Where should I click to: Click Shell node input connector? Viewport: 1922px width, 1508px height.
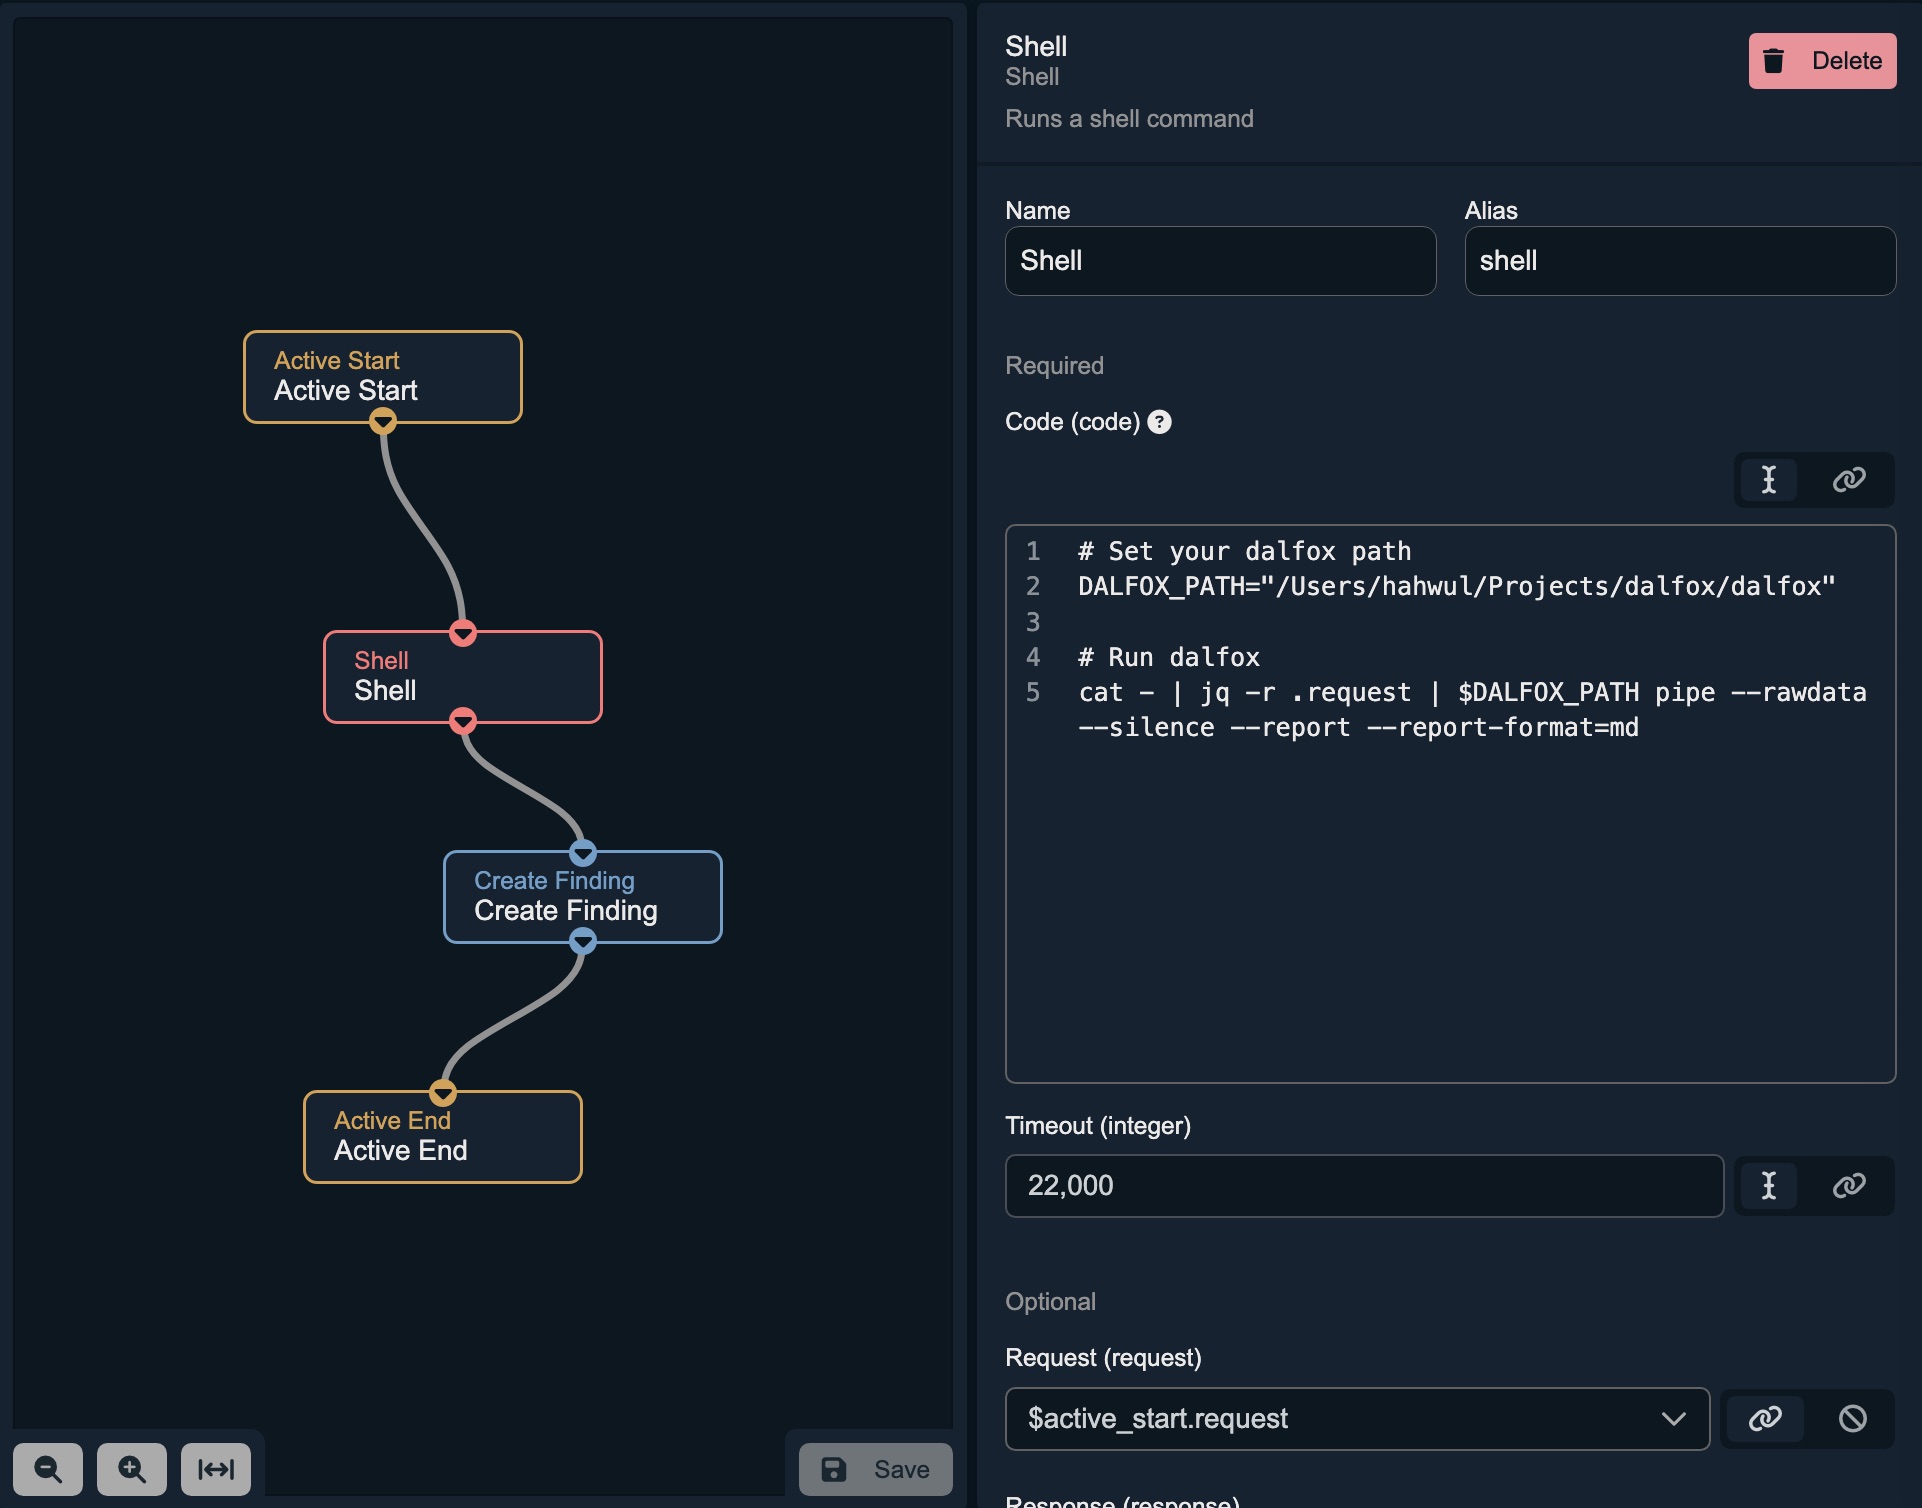(463, 633)
